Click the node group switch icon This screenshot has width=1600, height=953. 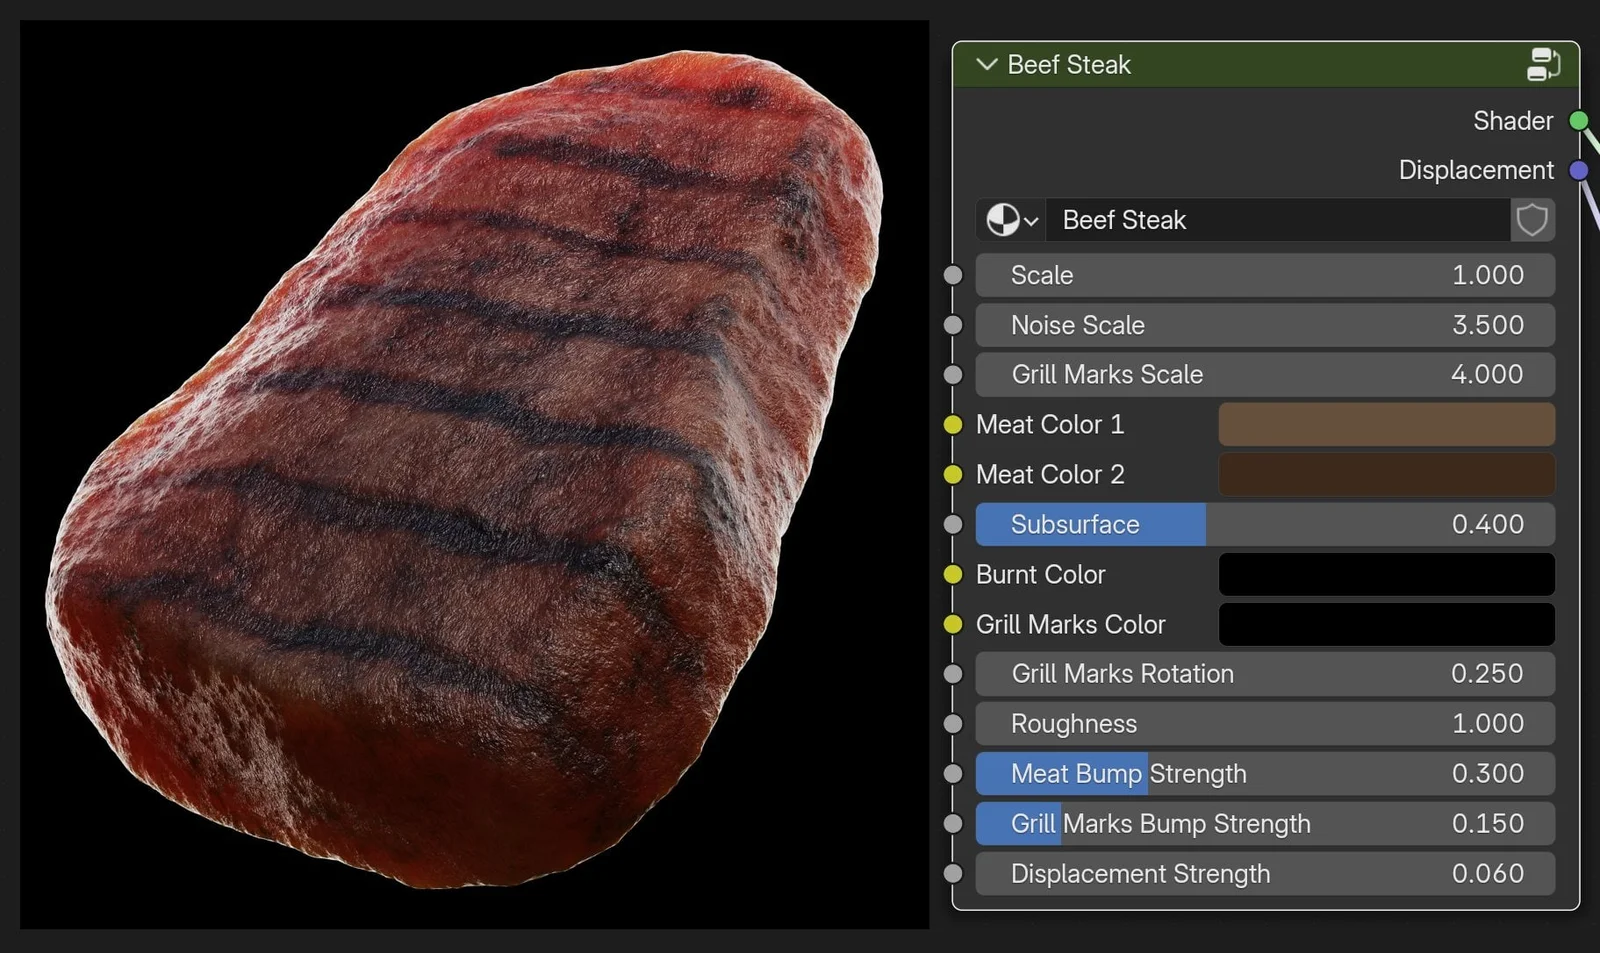pos(1545,64)
